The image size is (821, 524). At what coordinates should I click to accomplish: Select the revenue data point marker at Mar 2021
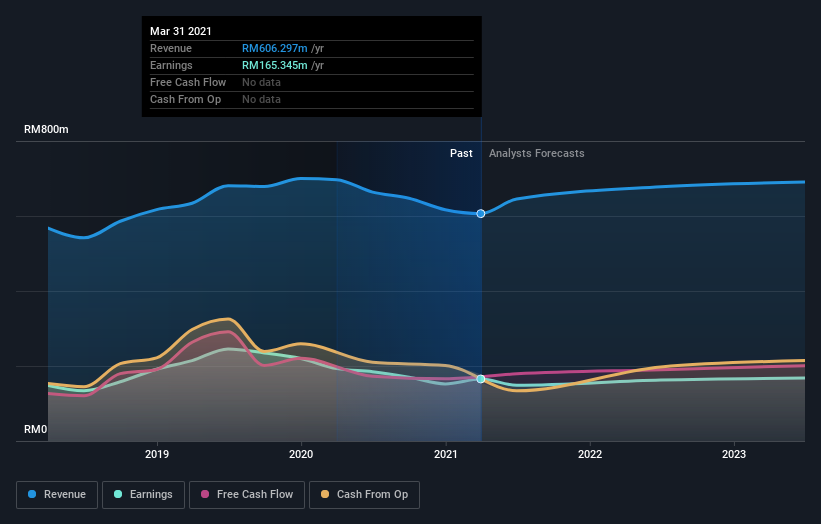coord(481,214)
